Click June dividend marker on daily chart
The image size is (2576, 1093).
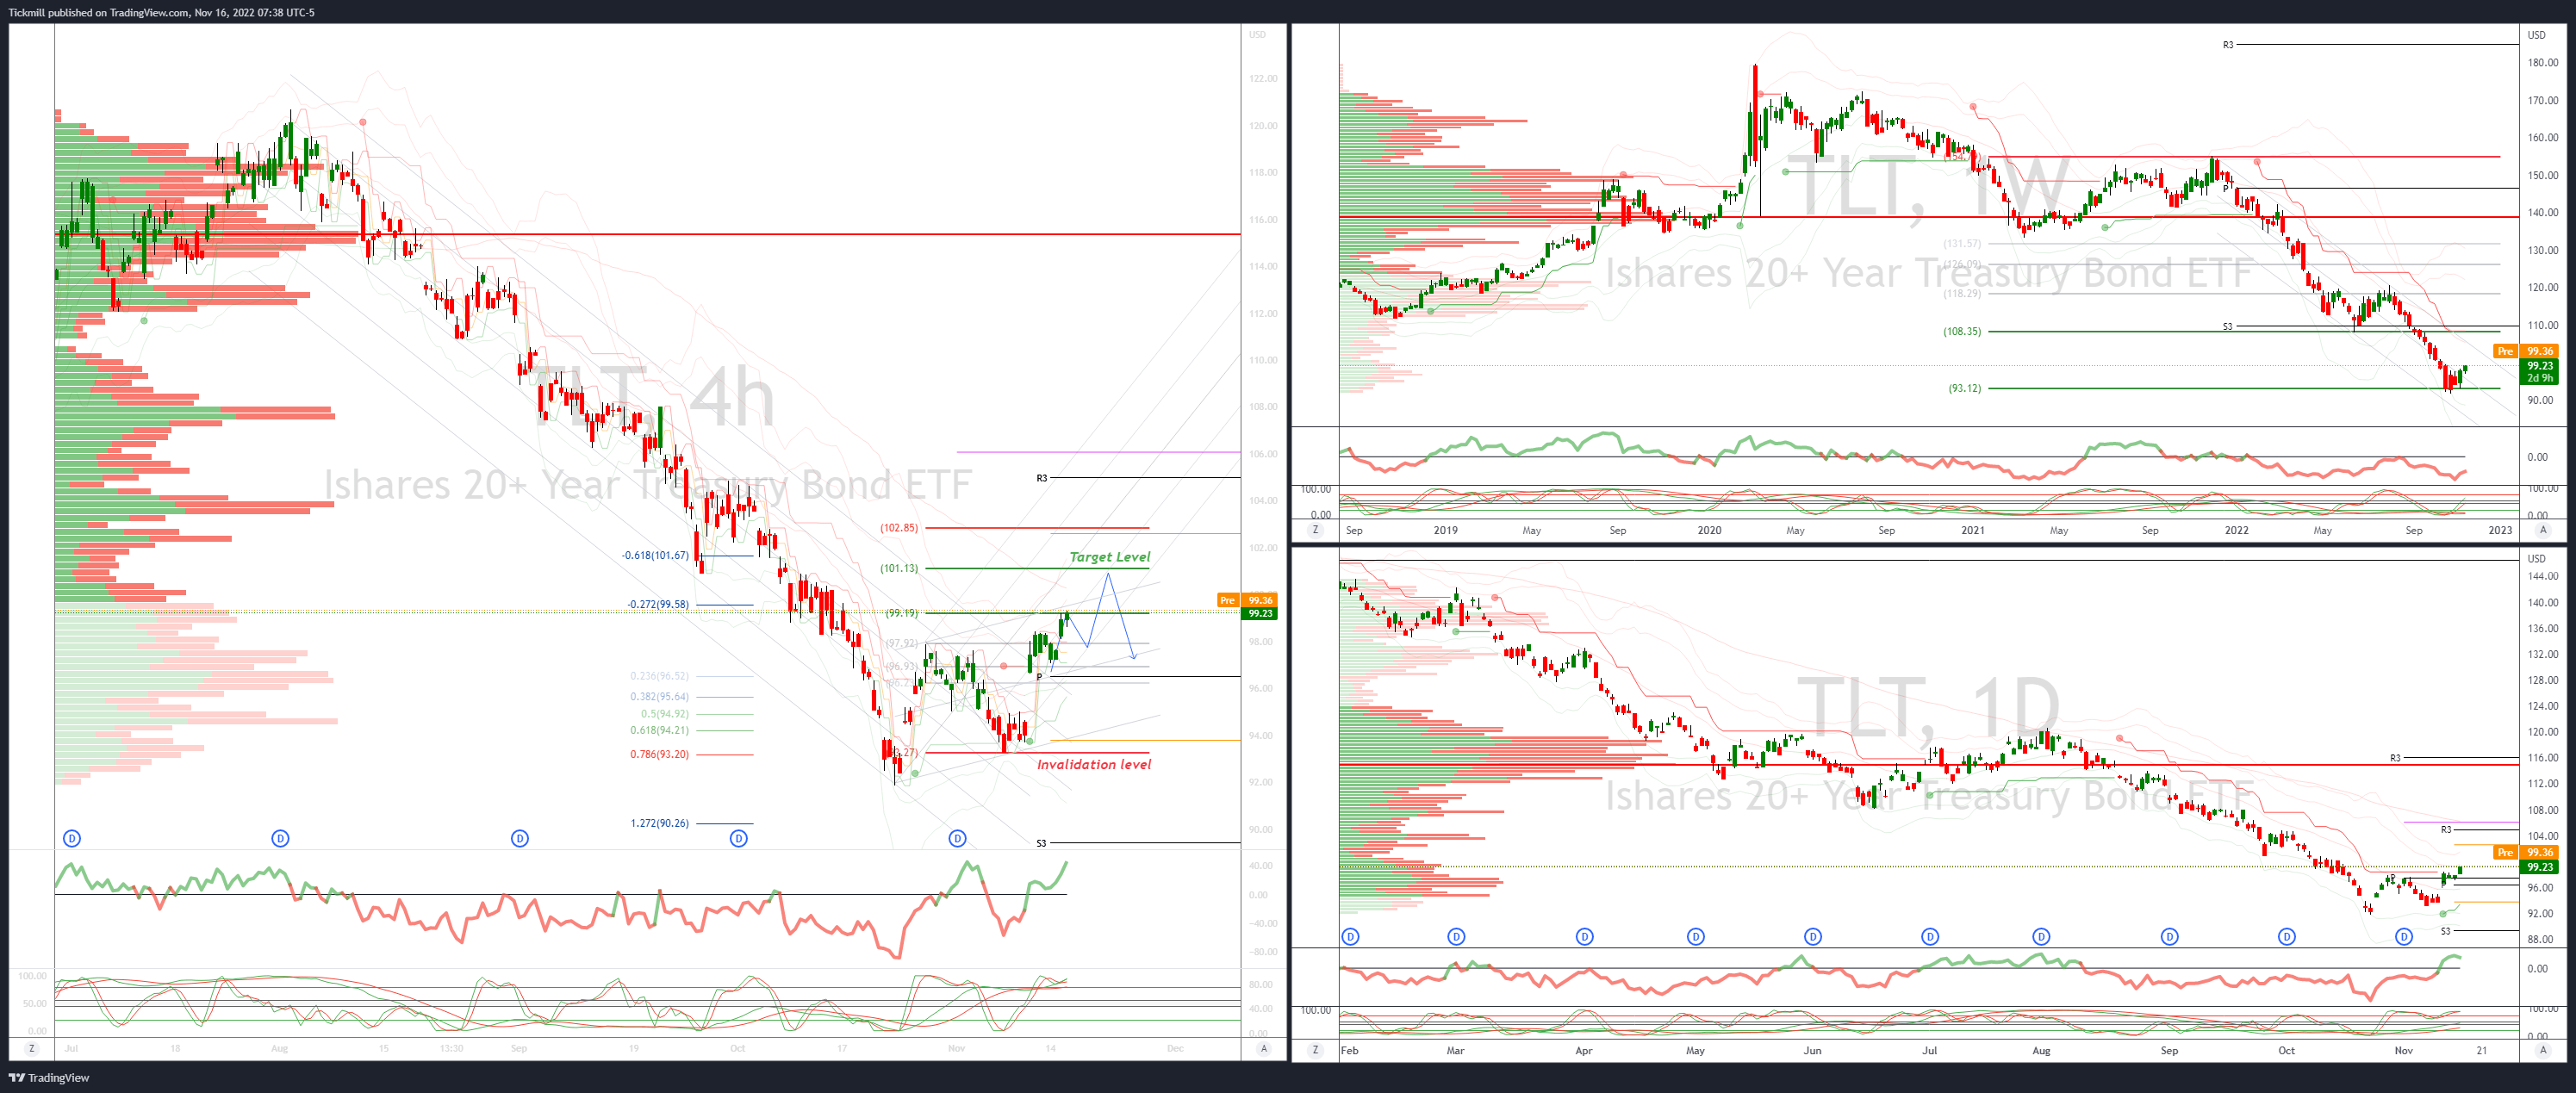(1813, 937)
